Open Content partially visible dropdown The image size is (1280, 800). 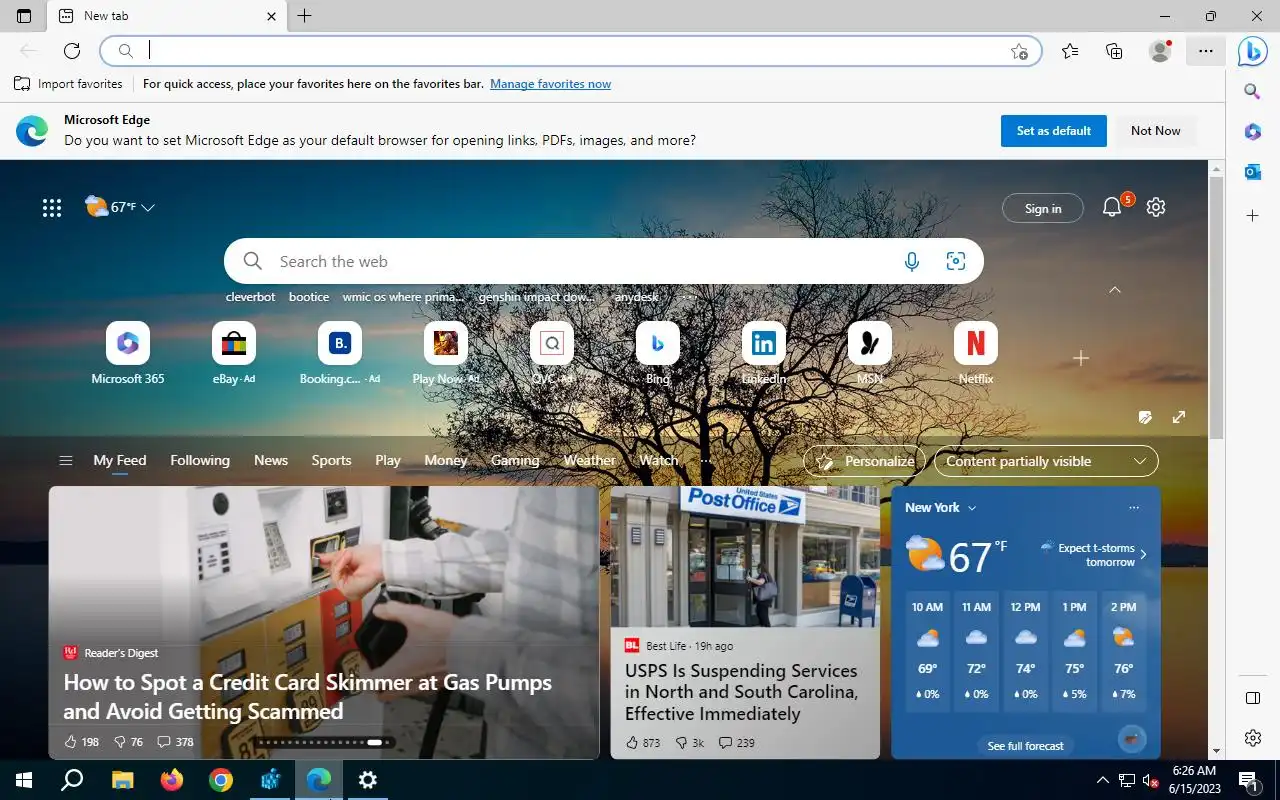1046,461
